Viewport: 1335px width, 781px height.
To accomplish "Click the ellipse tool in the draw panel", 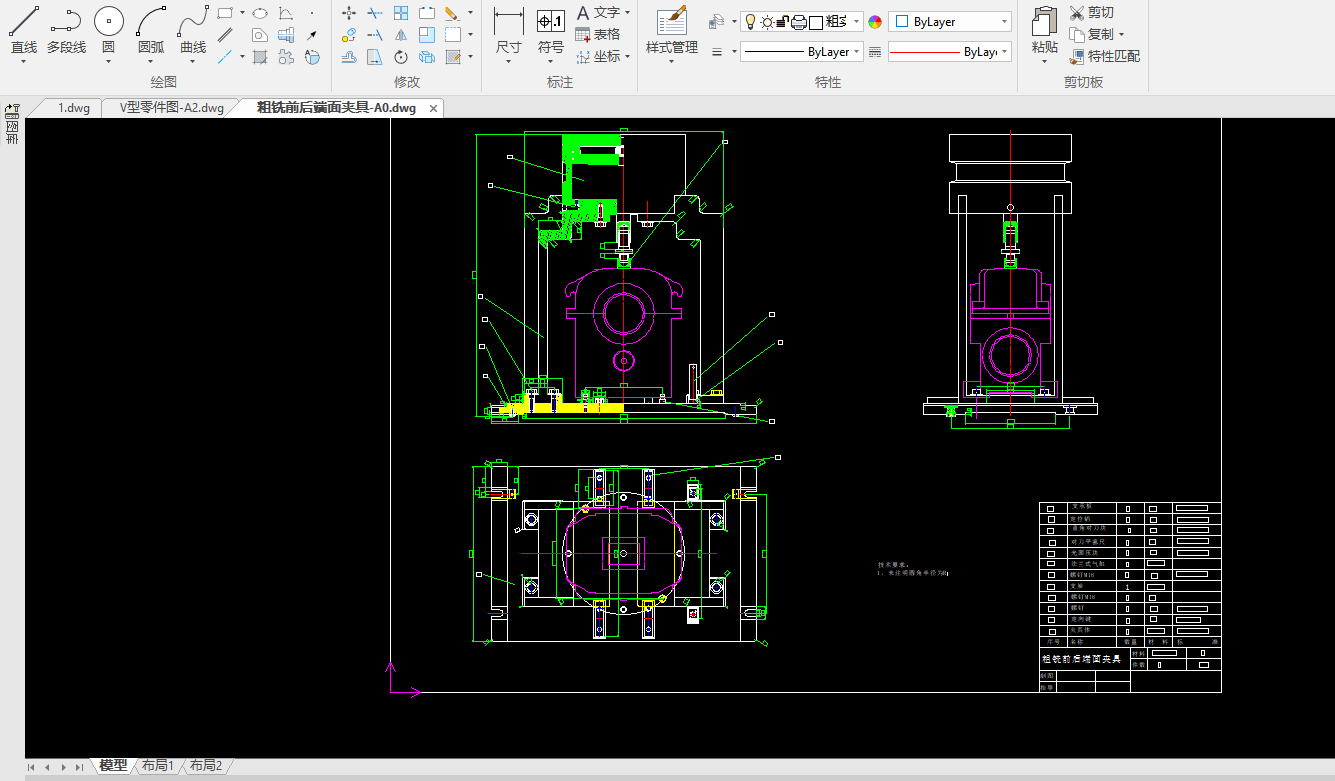I will (259, 13).
